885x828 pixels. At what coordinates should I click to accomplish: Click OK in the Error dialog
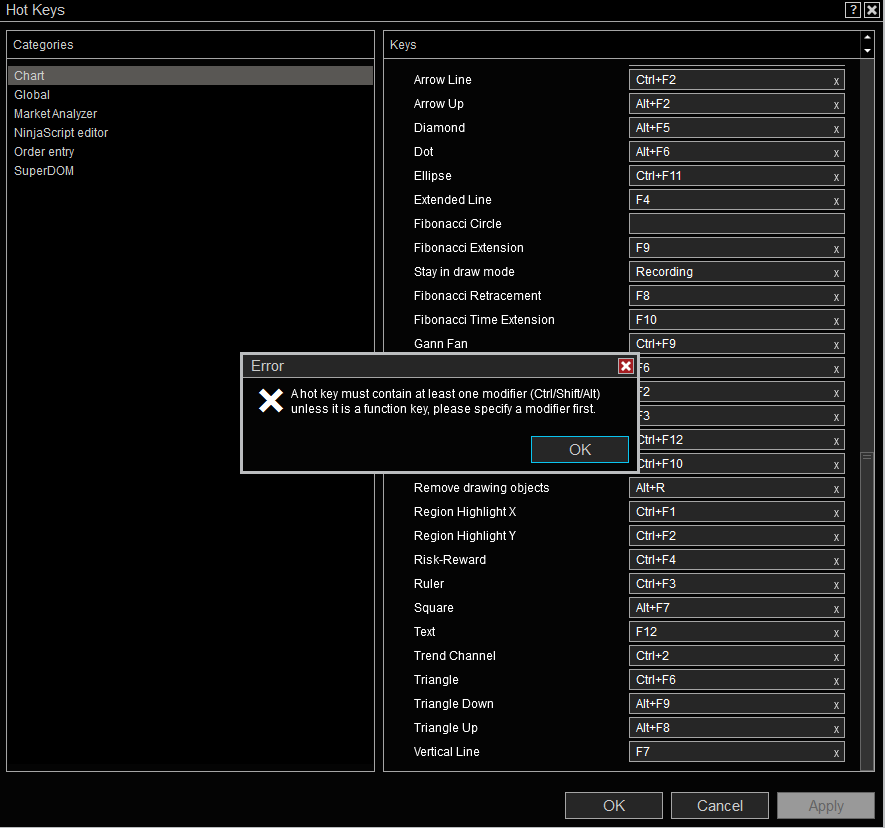[580, 449]
